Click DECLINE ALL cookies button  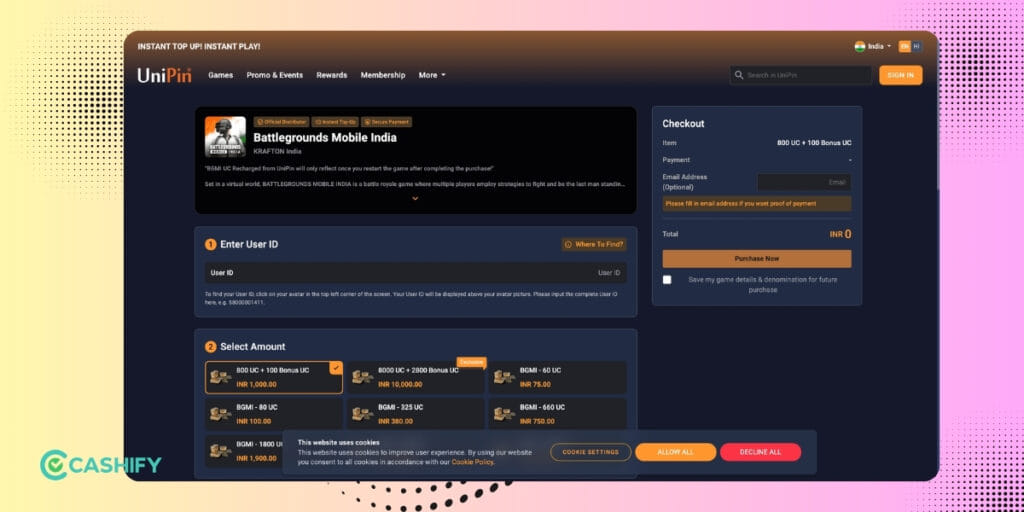point(760,452)
